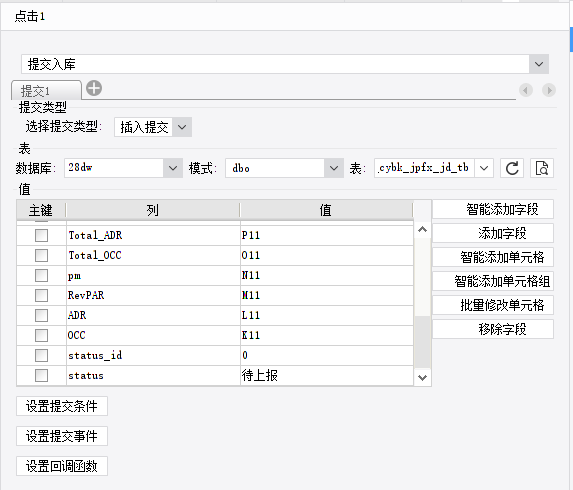
Task: Toggle primary key checkbox for Total_ADR
Action: click(x=41, y=235)
